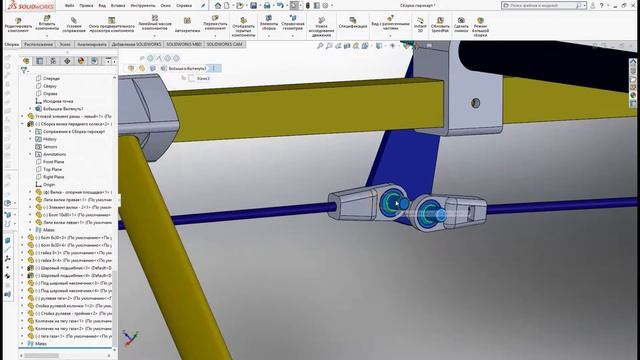Viewport: 640px width, 360px height.
Task: Collapse Сборка вилка переднего колеса node
Action: (22, 124)
